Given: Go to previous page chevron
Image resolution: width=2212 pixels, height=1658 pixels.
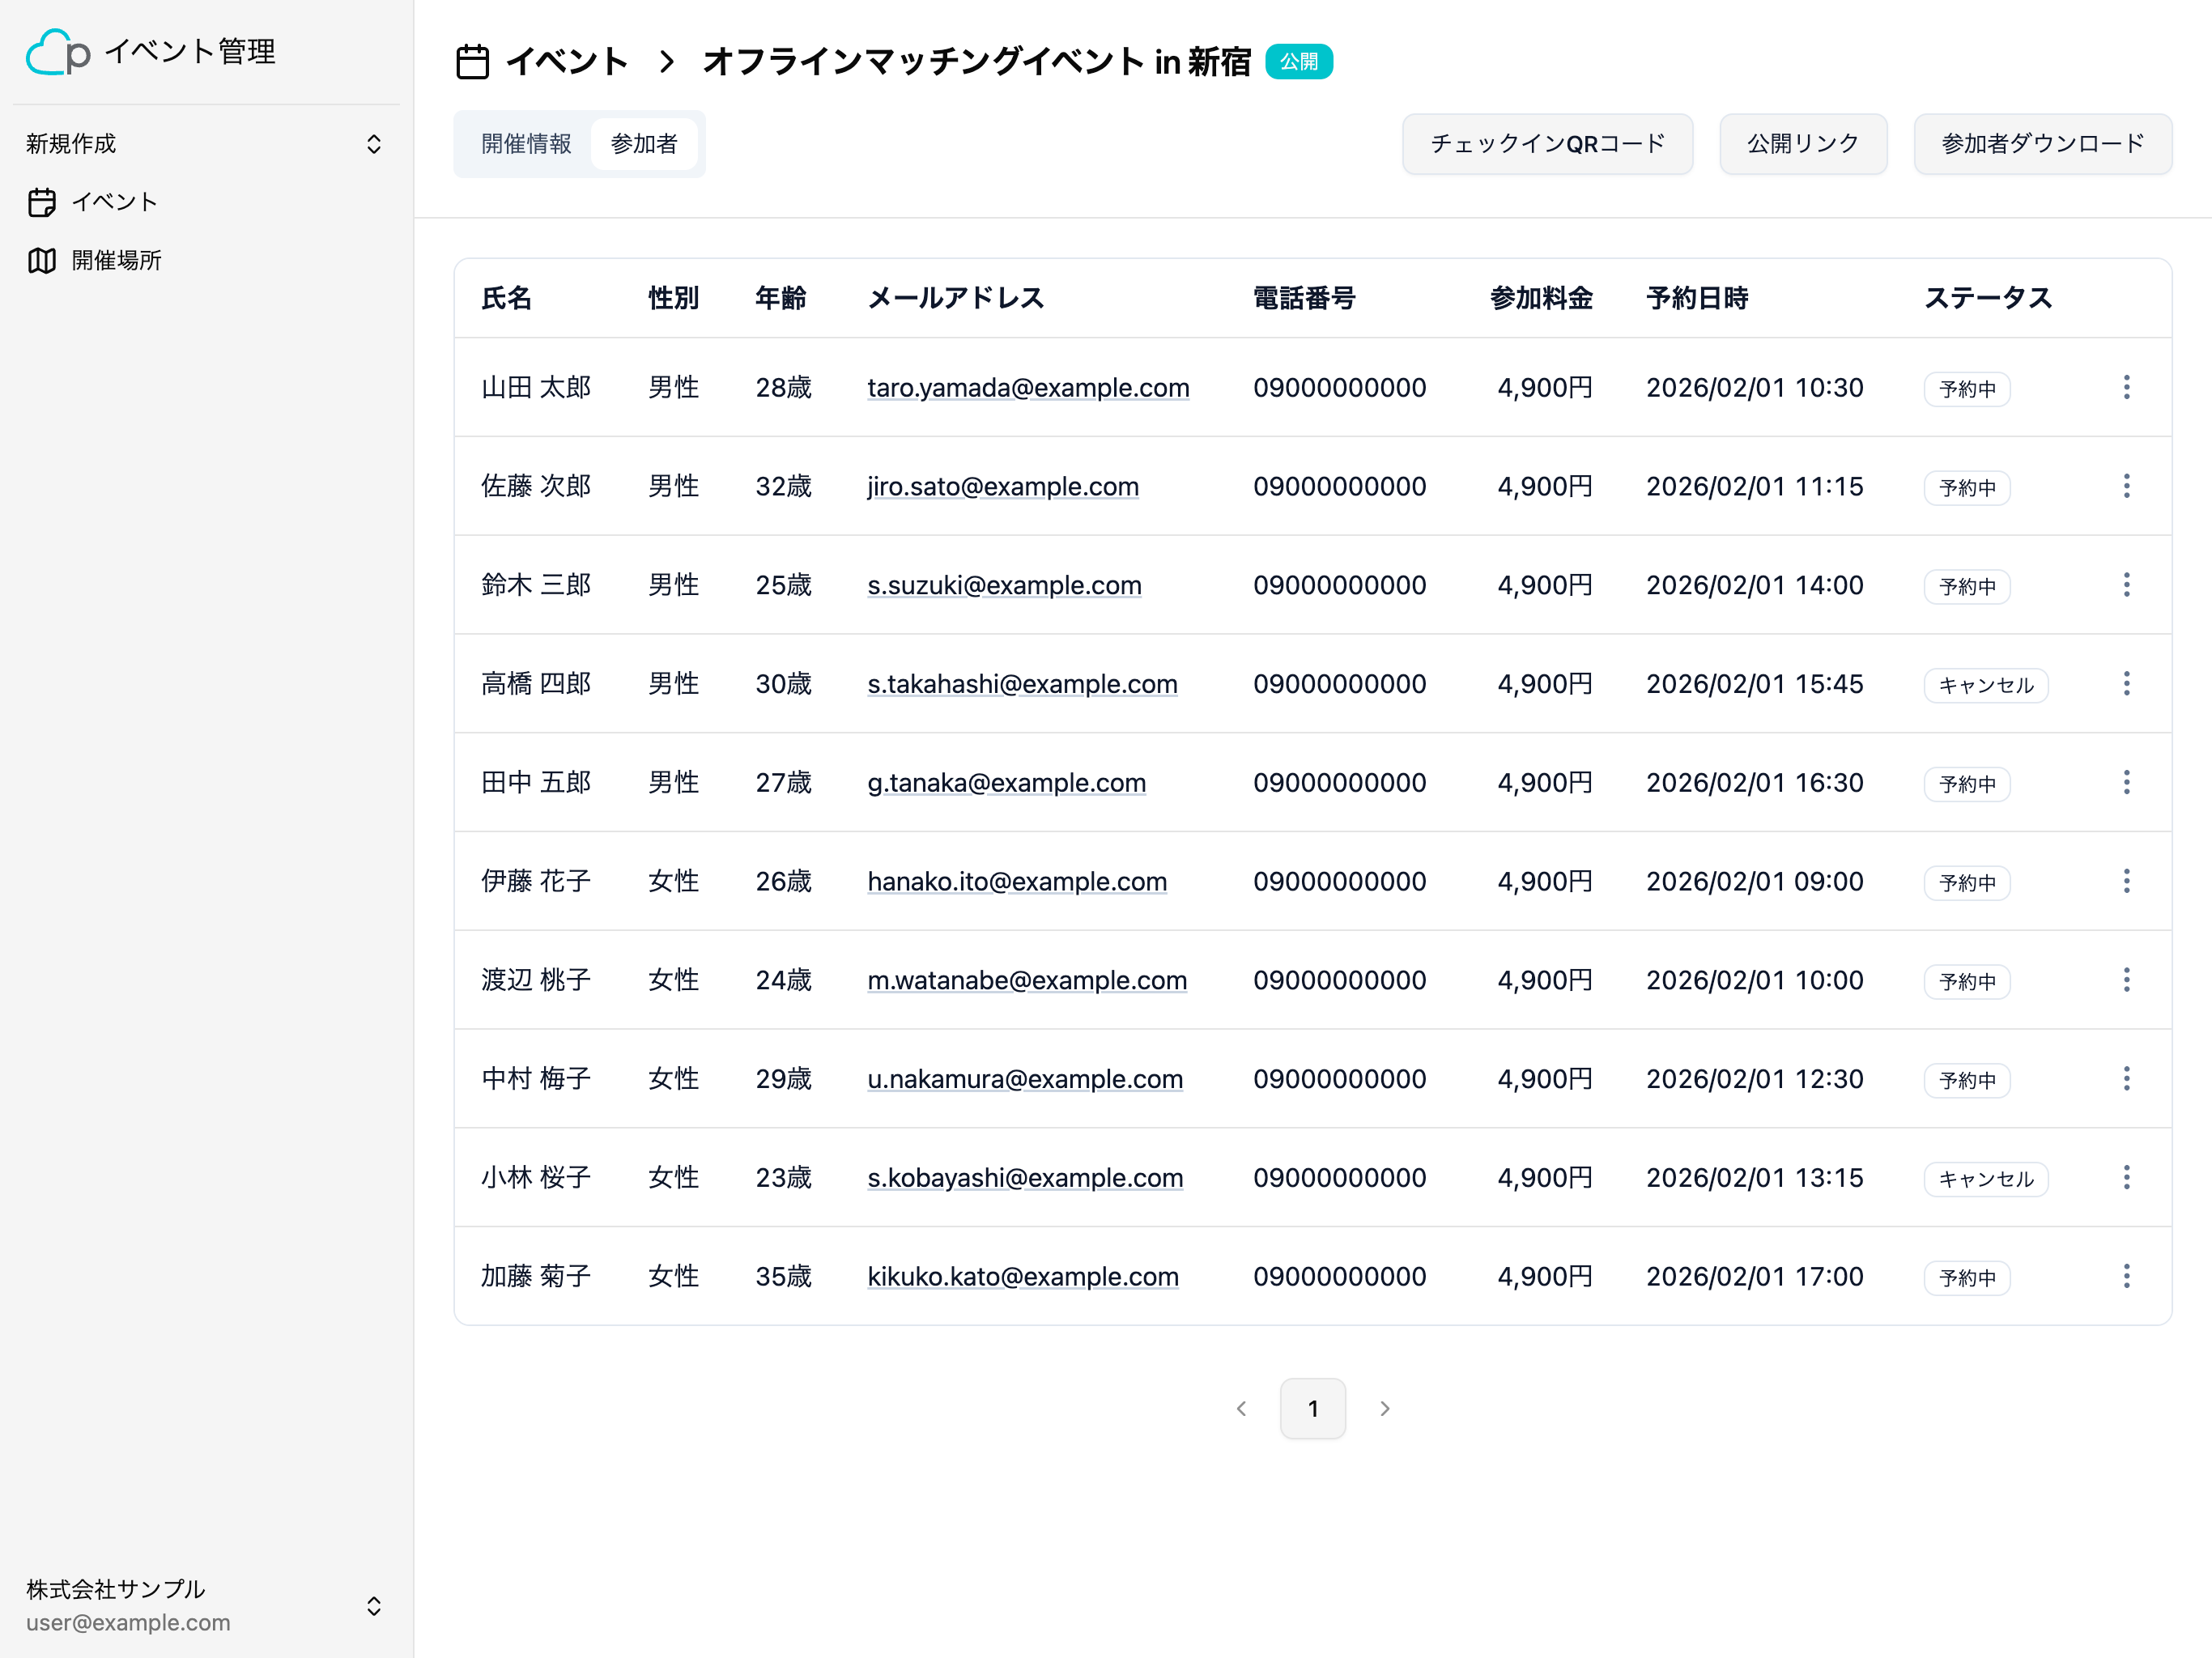Looking at the screenshot, I should pyautogui.click(x=1241, y=1409).
